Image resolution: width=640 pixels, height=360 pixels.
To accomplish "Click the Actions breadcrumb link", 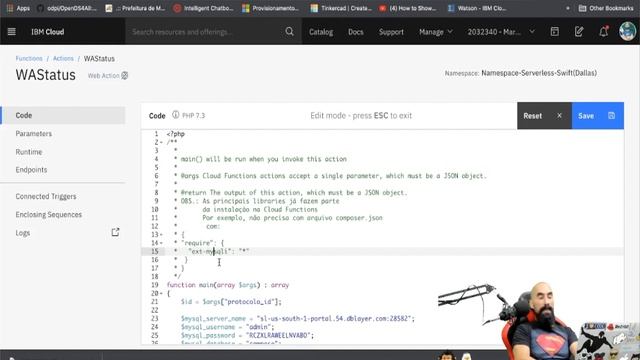I will pos(63,58).
